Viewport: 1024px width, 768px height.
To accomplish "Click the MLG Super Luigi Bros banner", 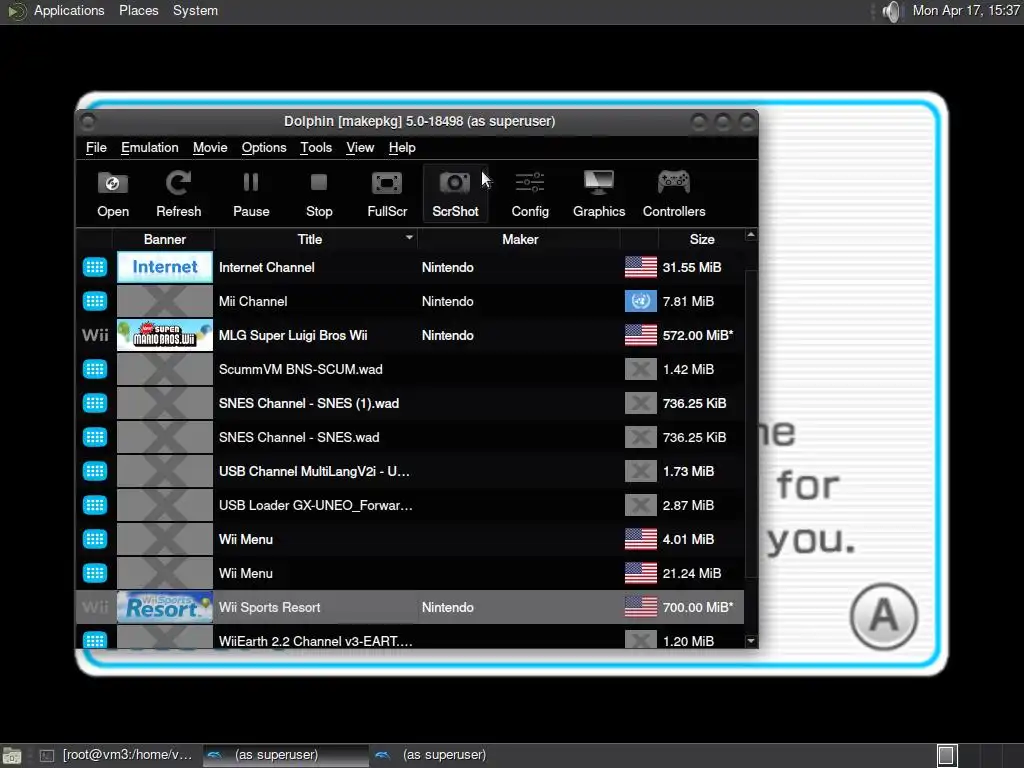I will 165,335.
